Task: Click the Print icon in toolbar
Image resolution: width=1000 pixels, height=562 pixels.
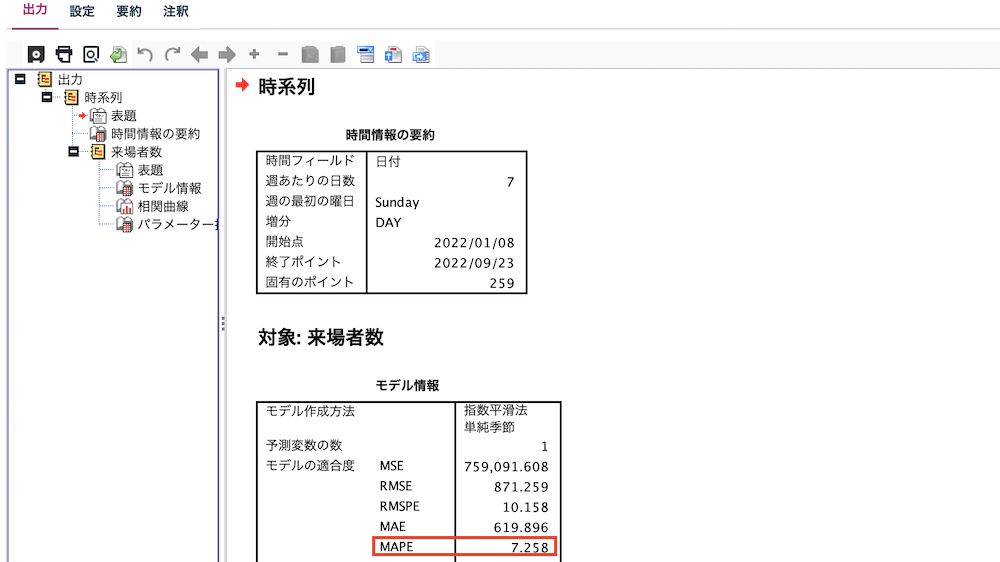Action: coord(64,54)
